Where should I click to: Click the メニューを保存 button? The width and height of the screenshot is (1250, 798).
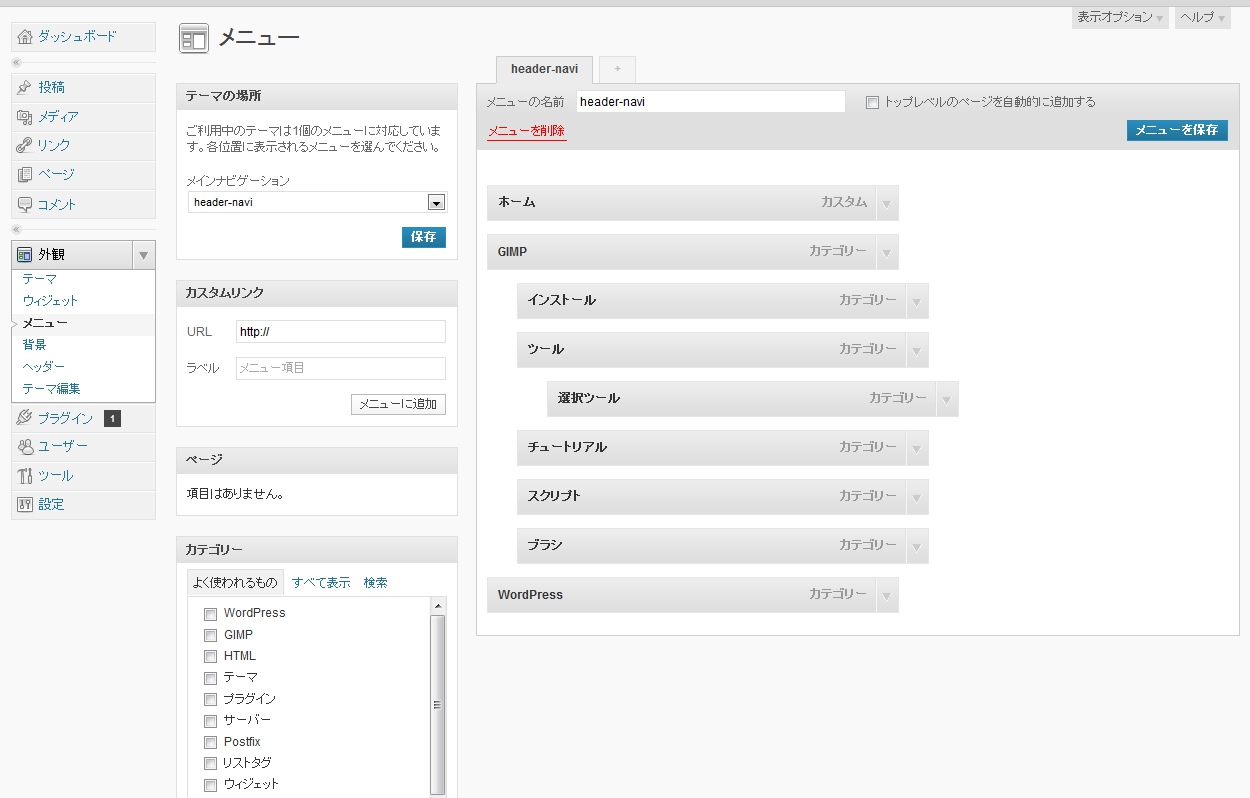(1177, 130)
